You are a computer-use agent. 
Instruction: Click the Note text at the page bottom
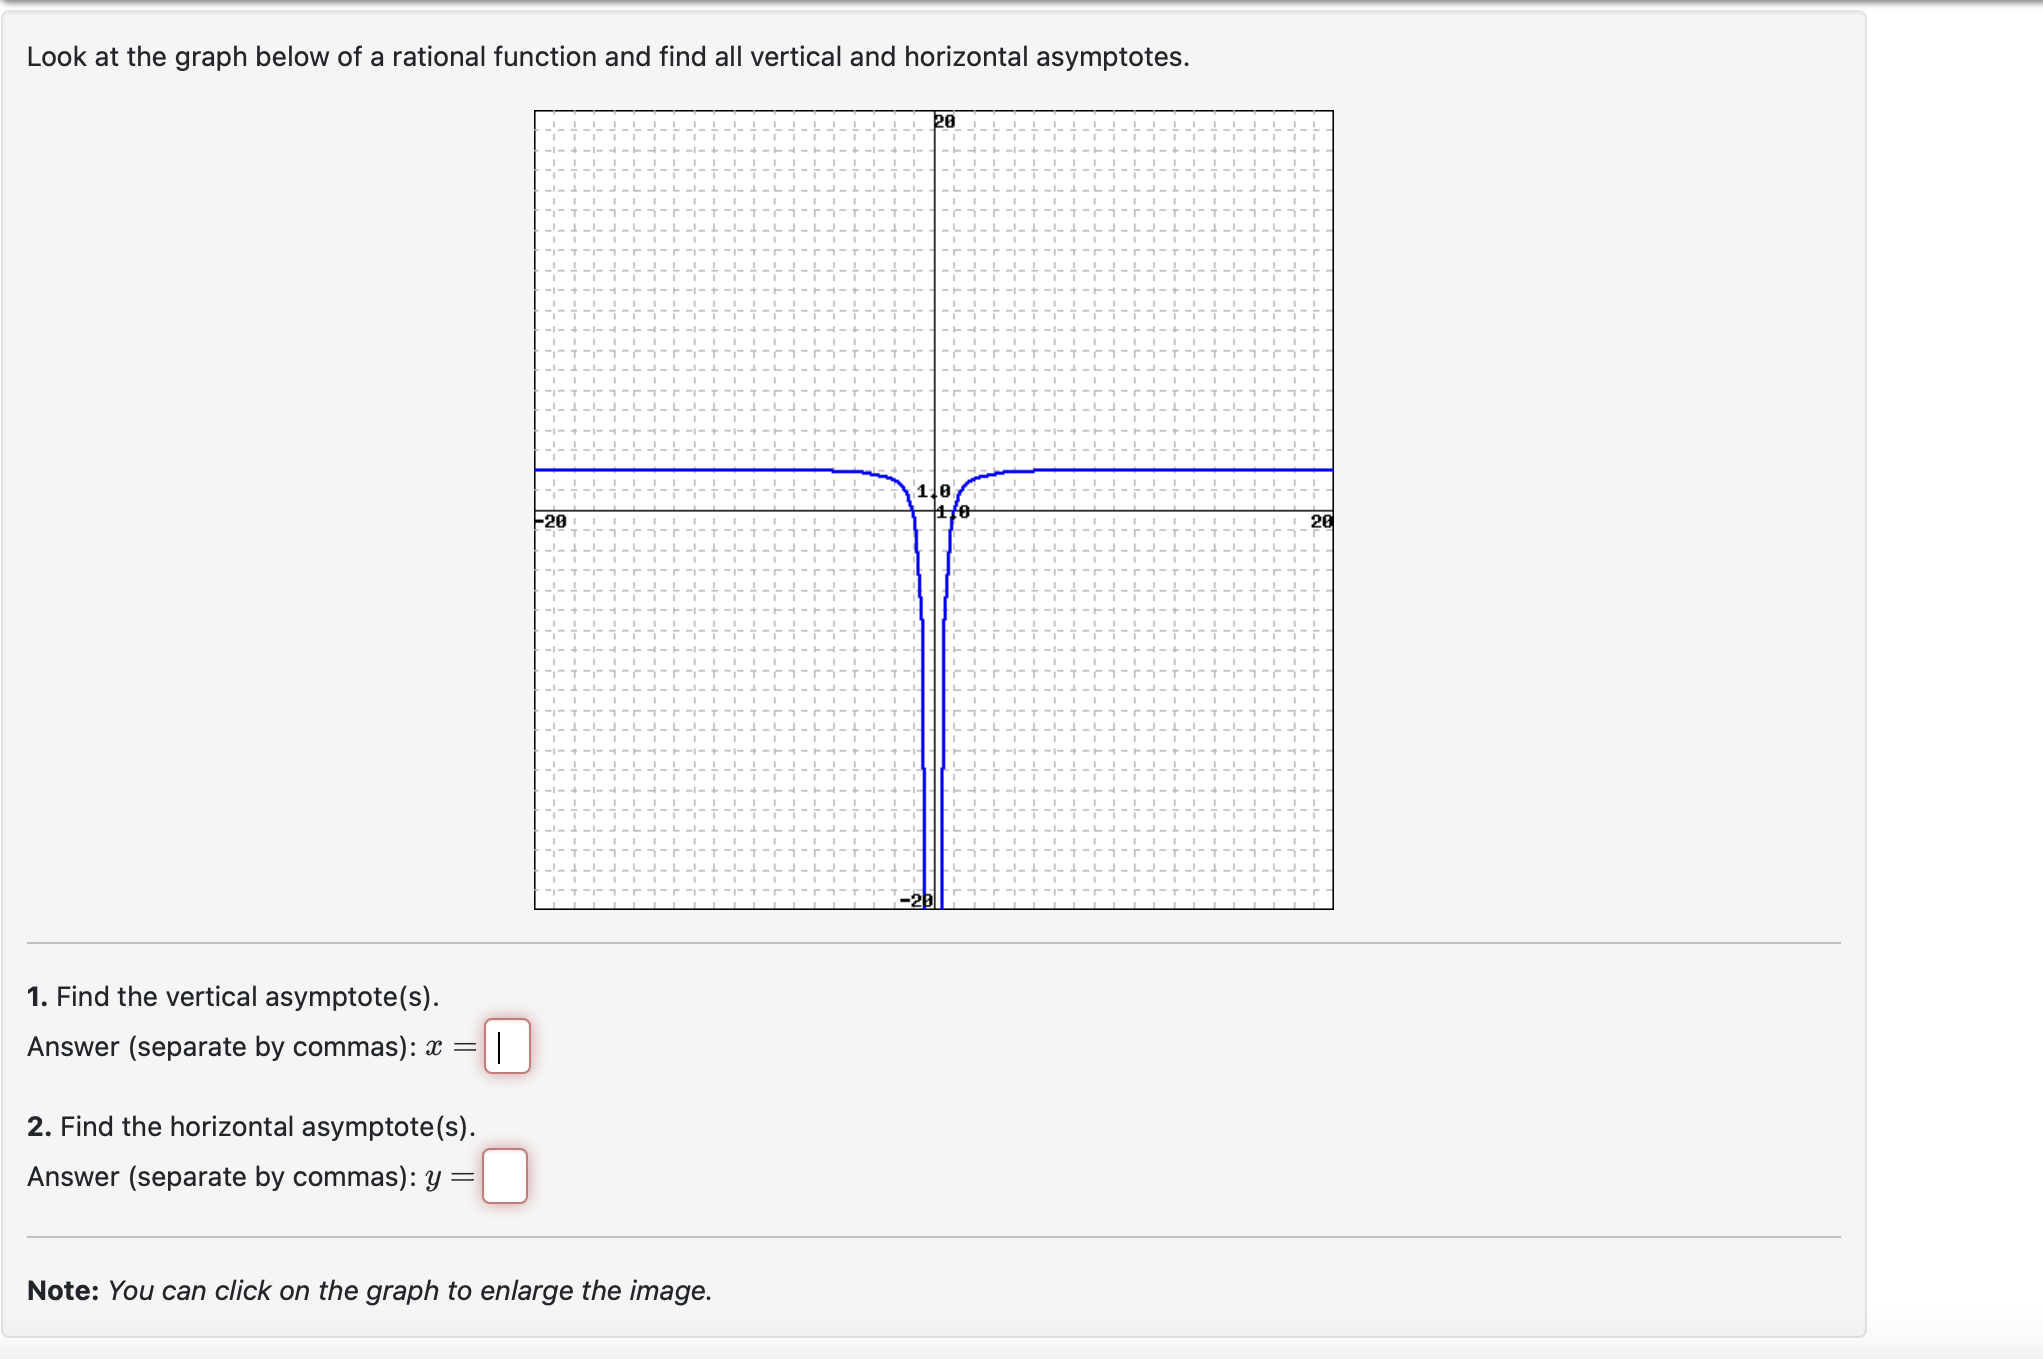coord(368,1291)
